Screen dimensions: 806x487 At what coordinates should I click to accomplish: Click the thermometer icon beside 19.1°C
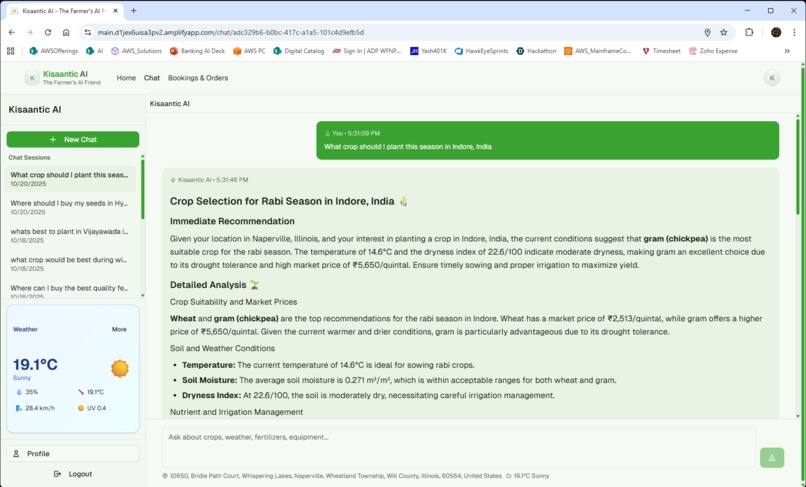[x=81, y=392]
